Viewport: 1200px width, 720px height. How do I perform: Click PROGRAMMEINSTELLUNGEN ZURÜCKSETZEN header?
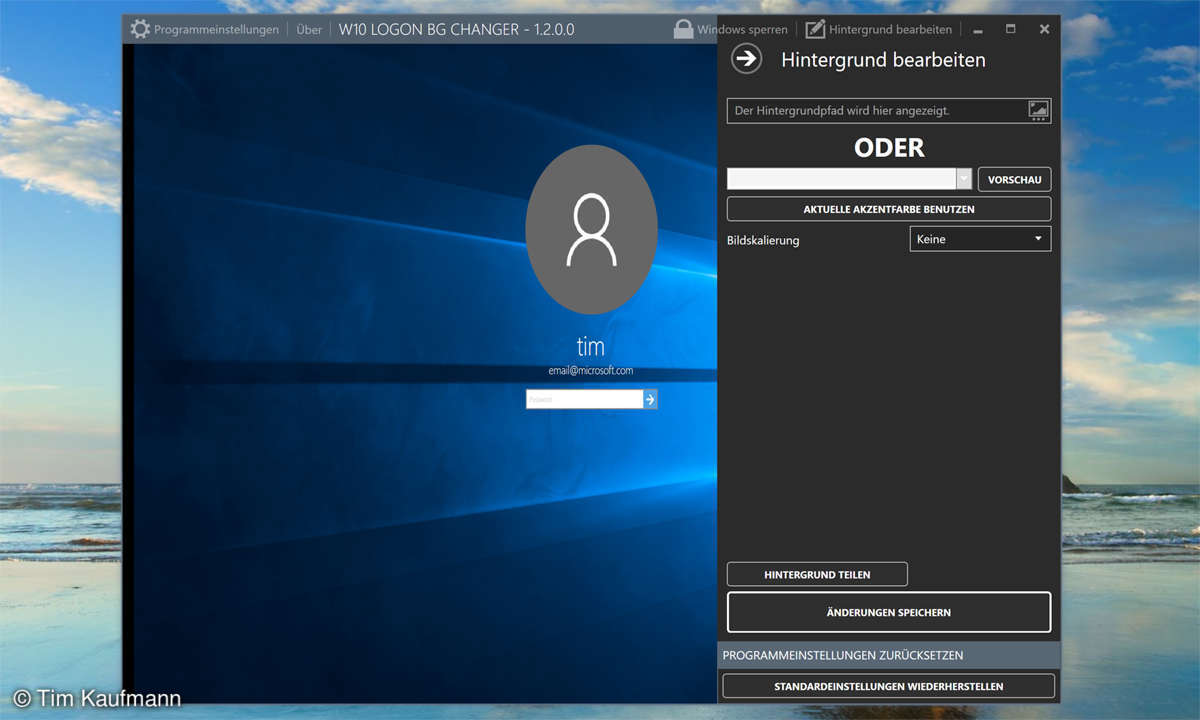click(x=889, y=655)
